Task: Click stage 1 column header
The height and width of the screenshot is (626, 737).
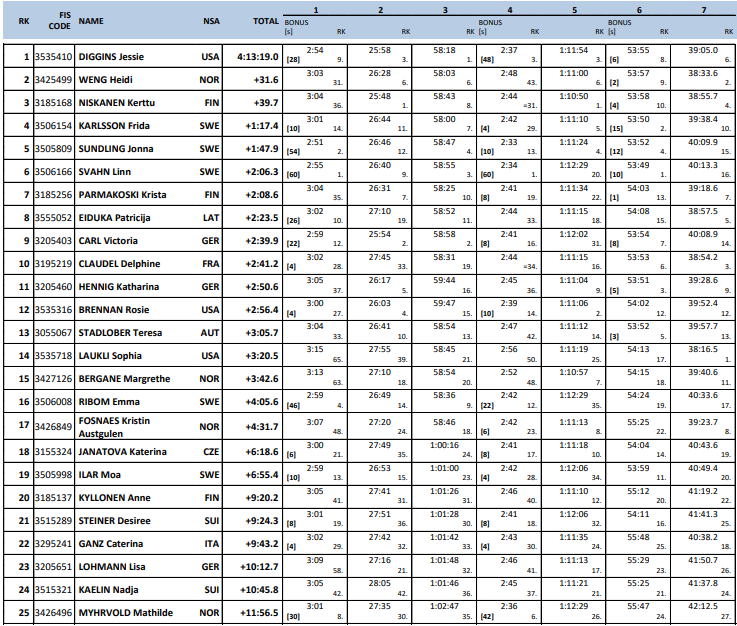Action: pyautogui.click(x=316, y=10)
